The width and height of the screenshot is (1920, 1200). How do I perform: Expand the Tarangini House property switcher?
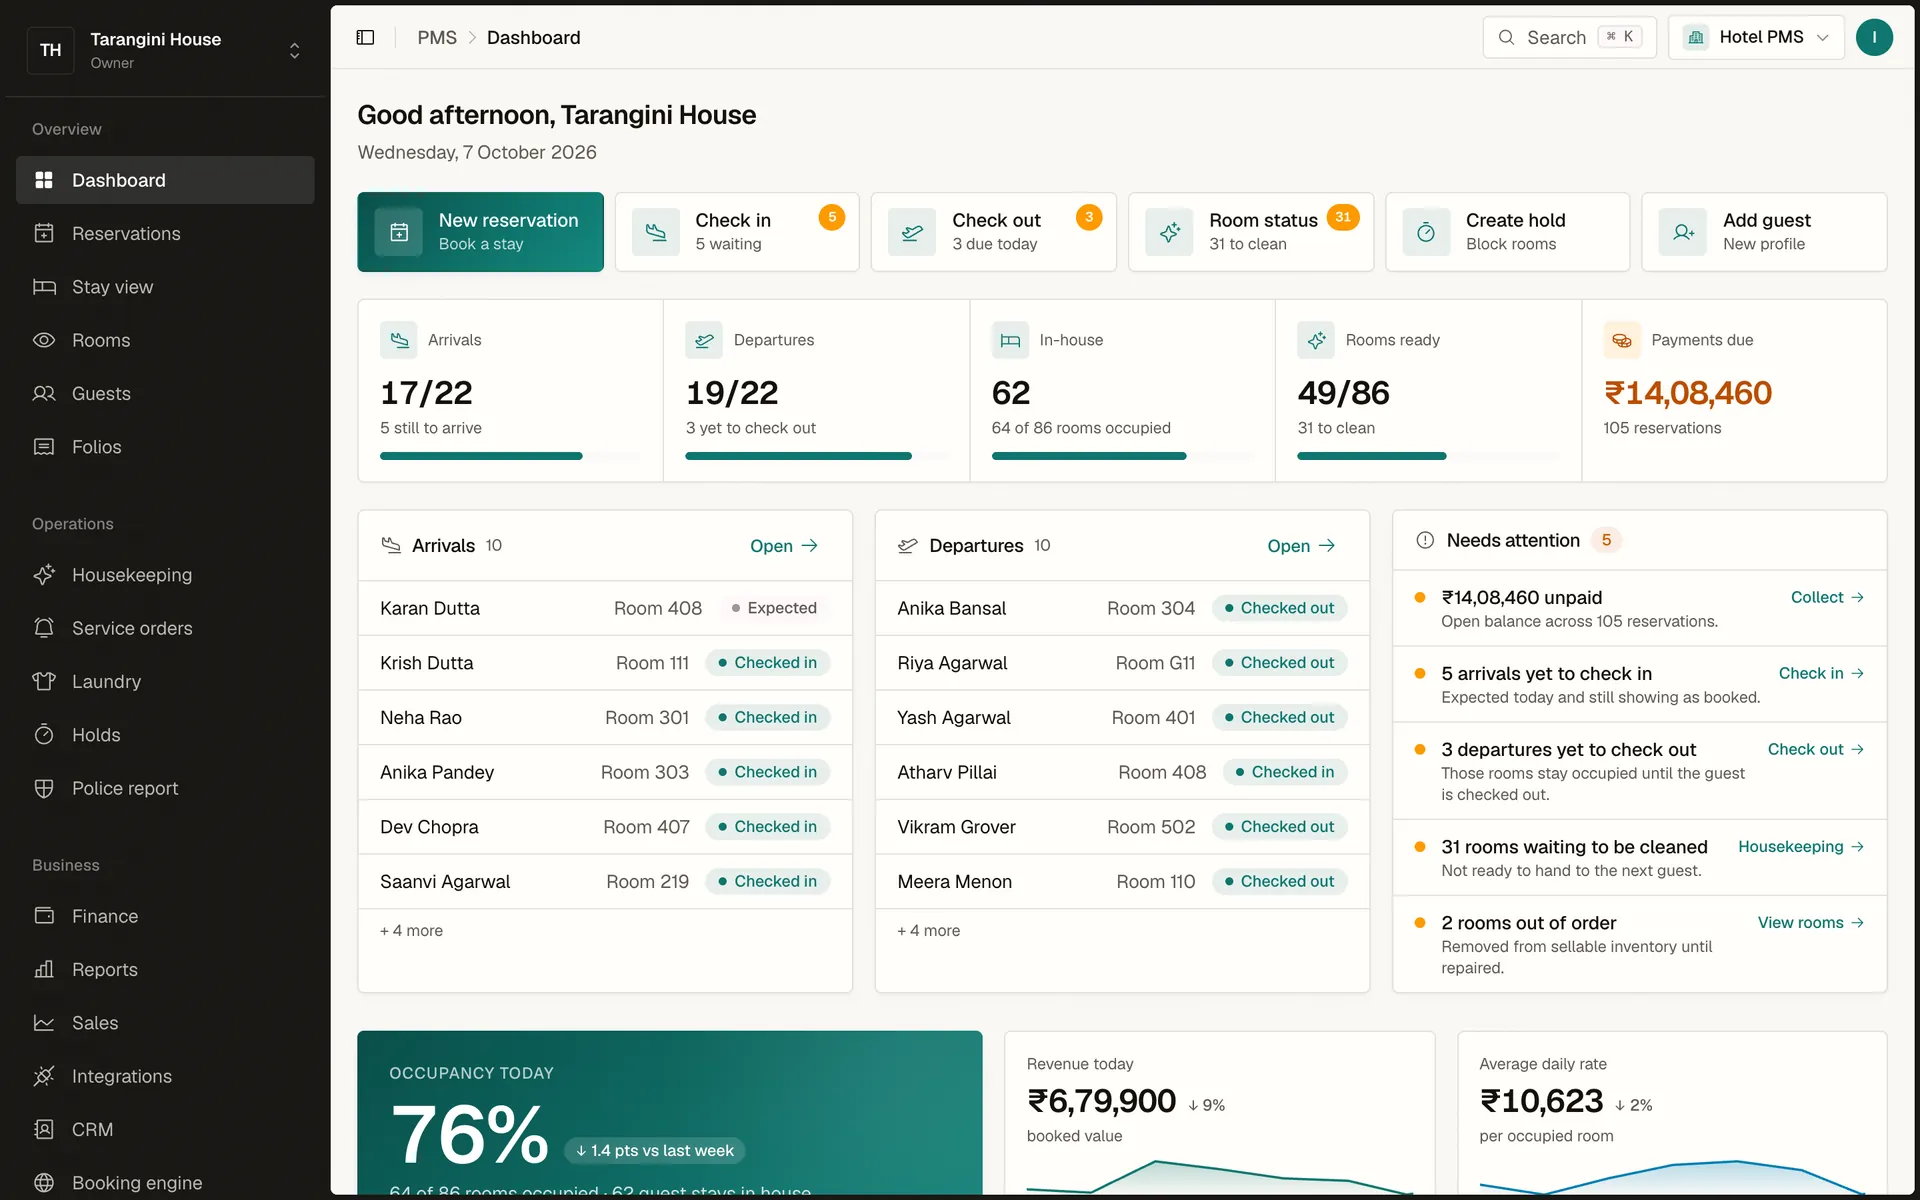pos(165,50)
